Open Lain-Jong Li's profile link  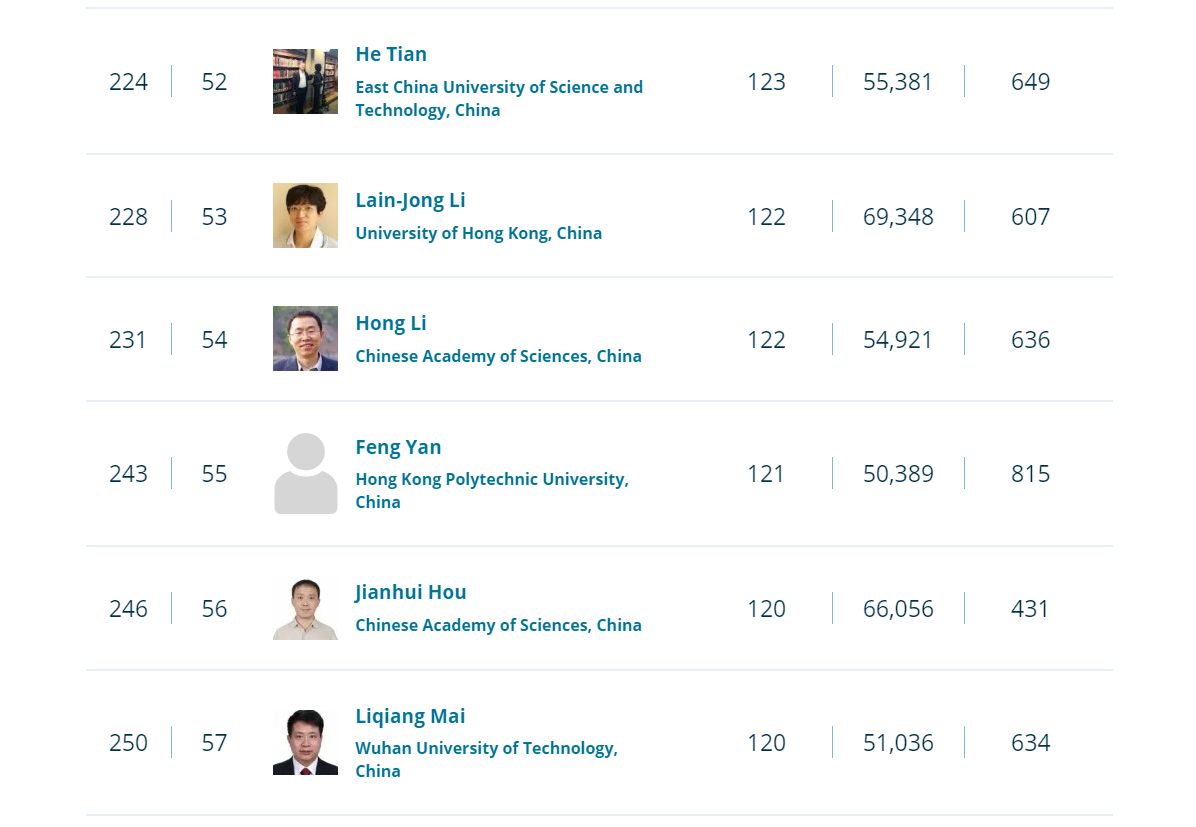pos(410,200)
